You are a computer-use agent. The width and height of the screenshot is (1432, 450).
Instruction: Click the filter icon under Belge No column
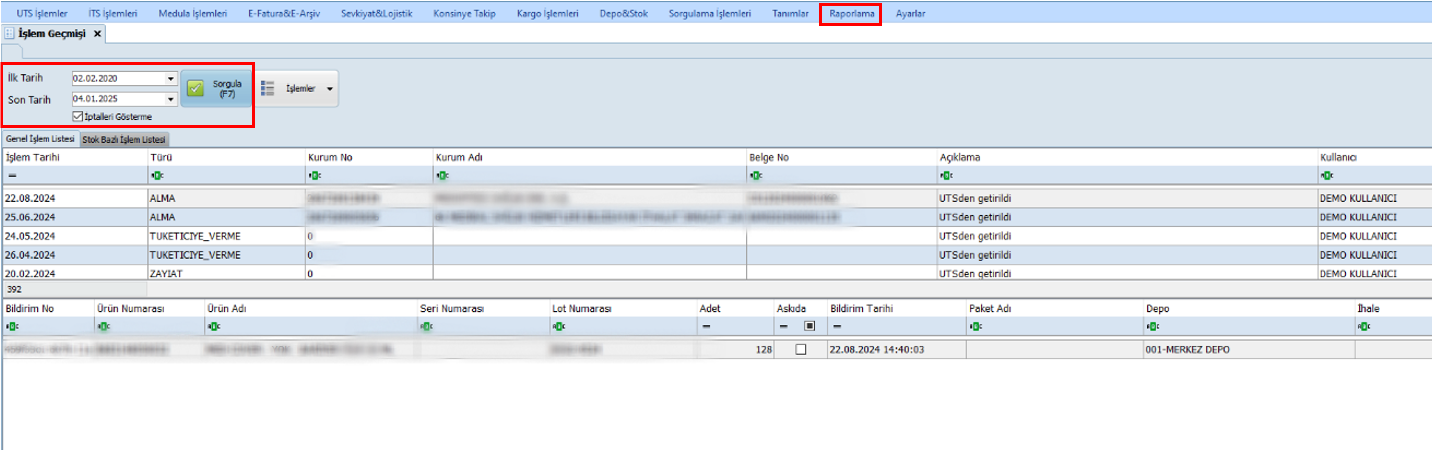click(755, 175)
